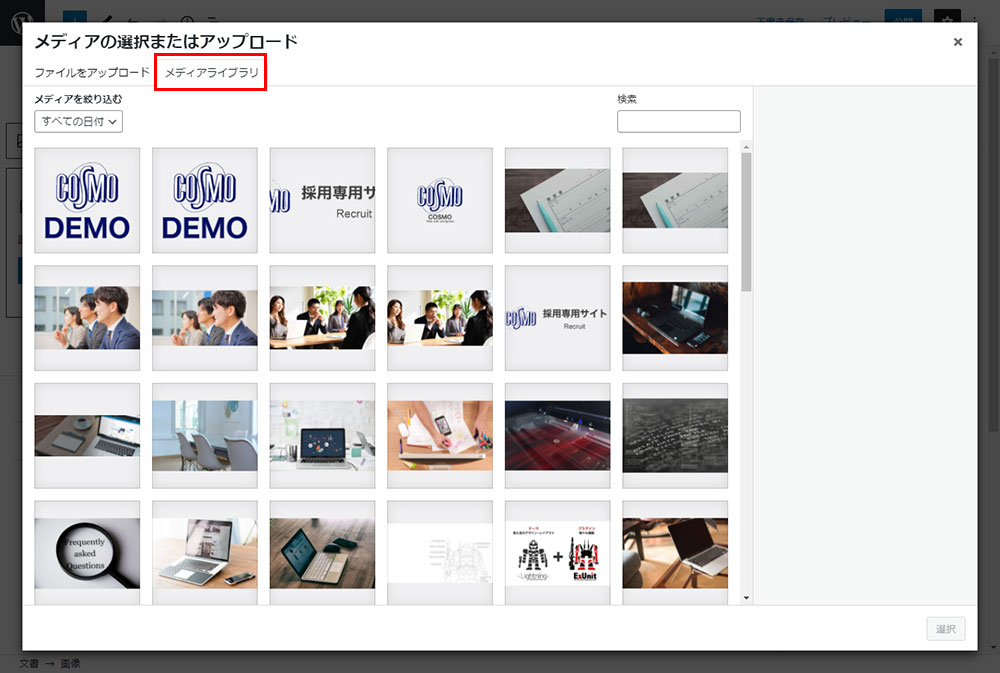
Task: Switch to ファイルをアップロード tab
Action: (92, 73)
